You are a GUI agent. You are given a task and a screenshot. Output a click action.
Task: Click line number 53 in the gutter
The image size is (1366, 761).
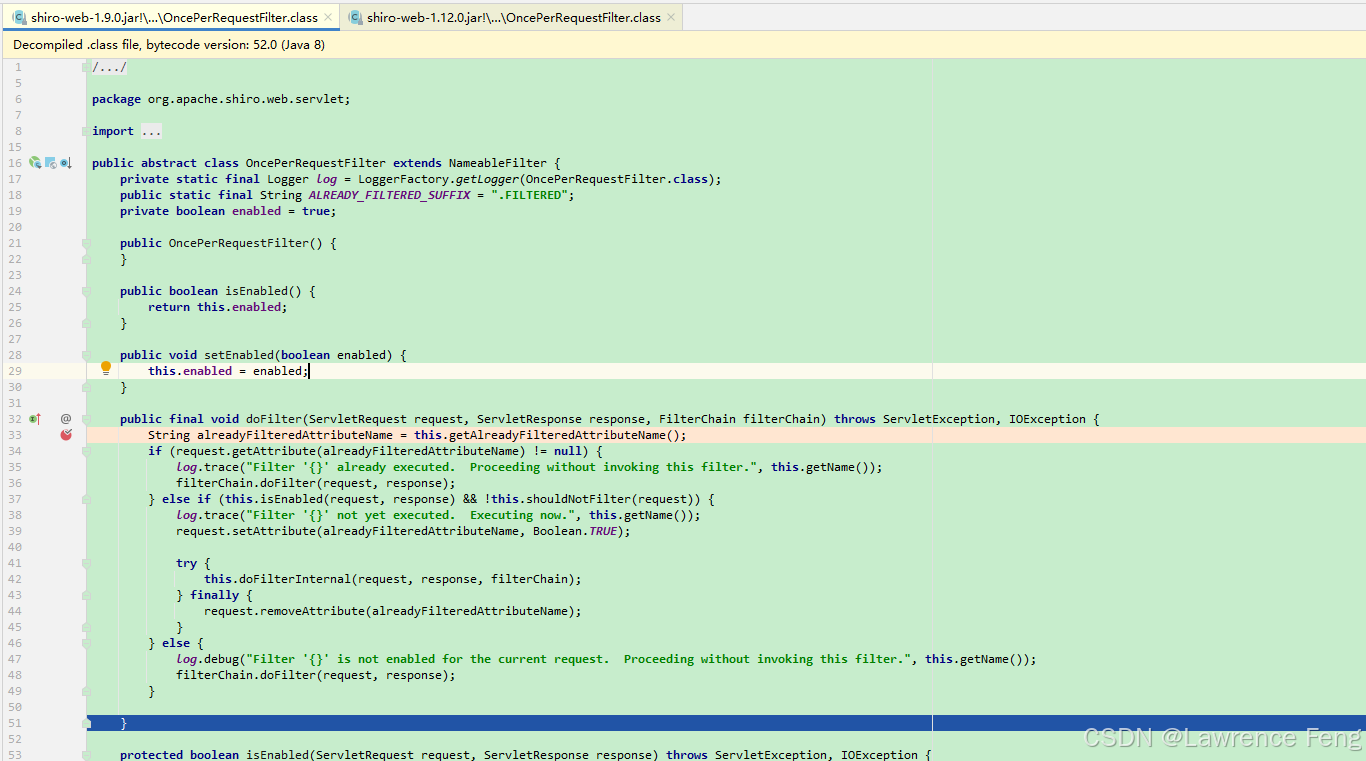point(15,755)
